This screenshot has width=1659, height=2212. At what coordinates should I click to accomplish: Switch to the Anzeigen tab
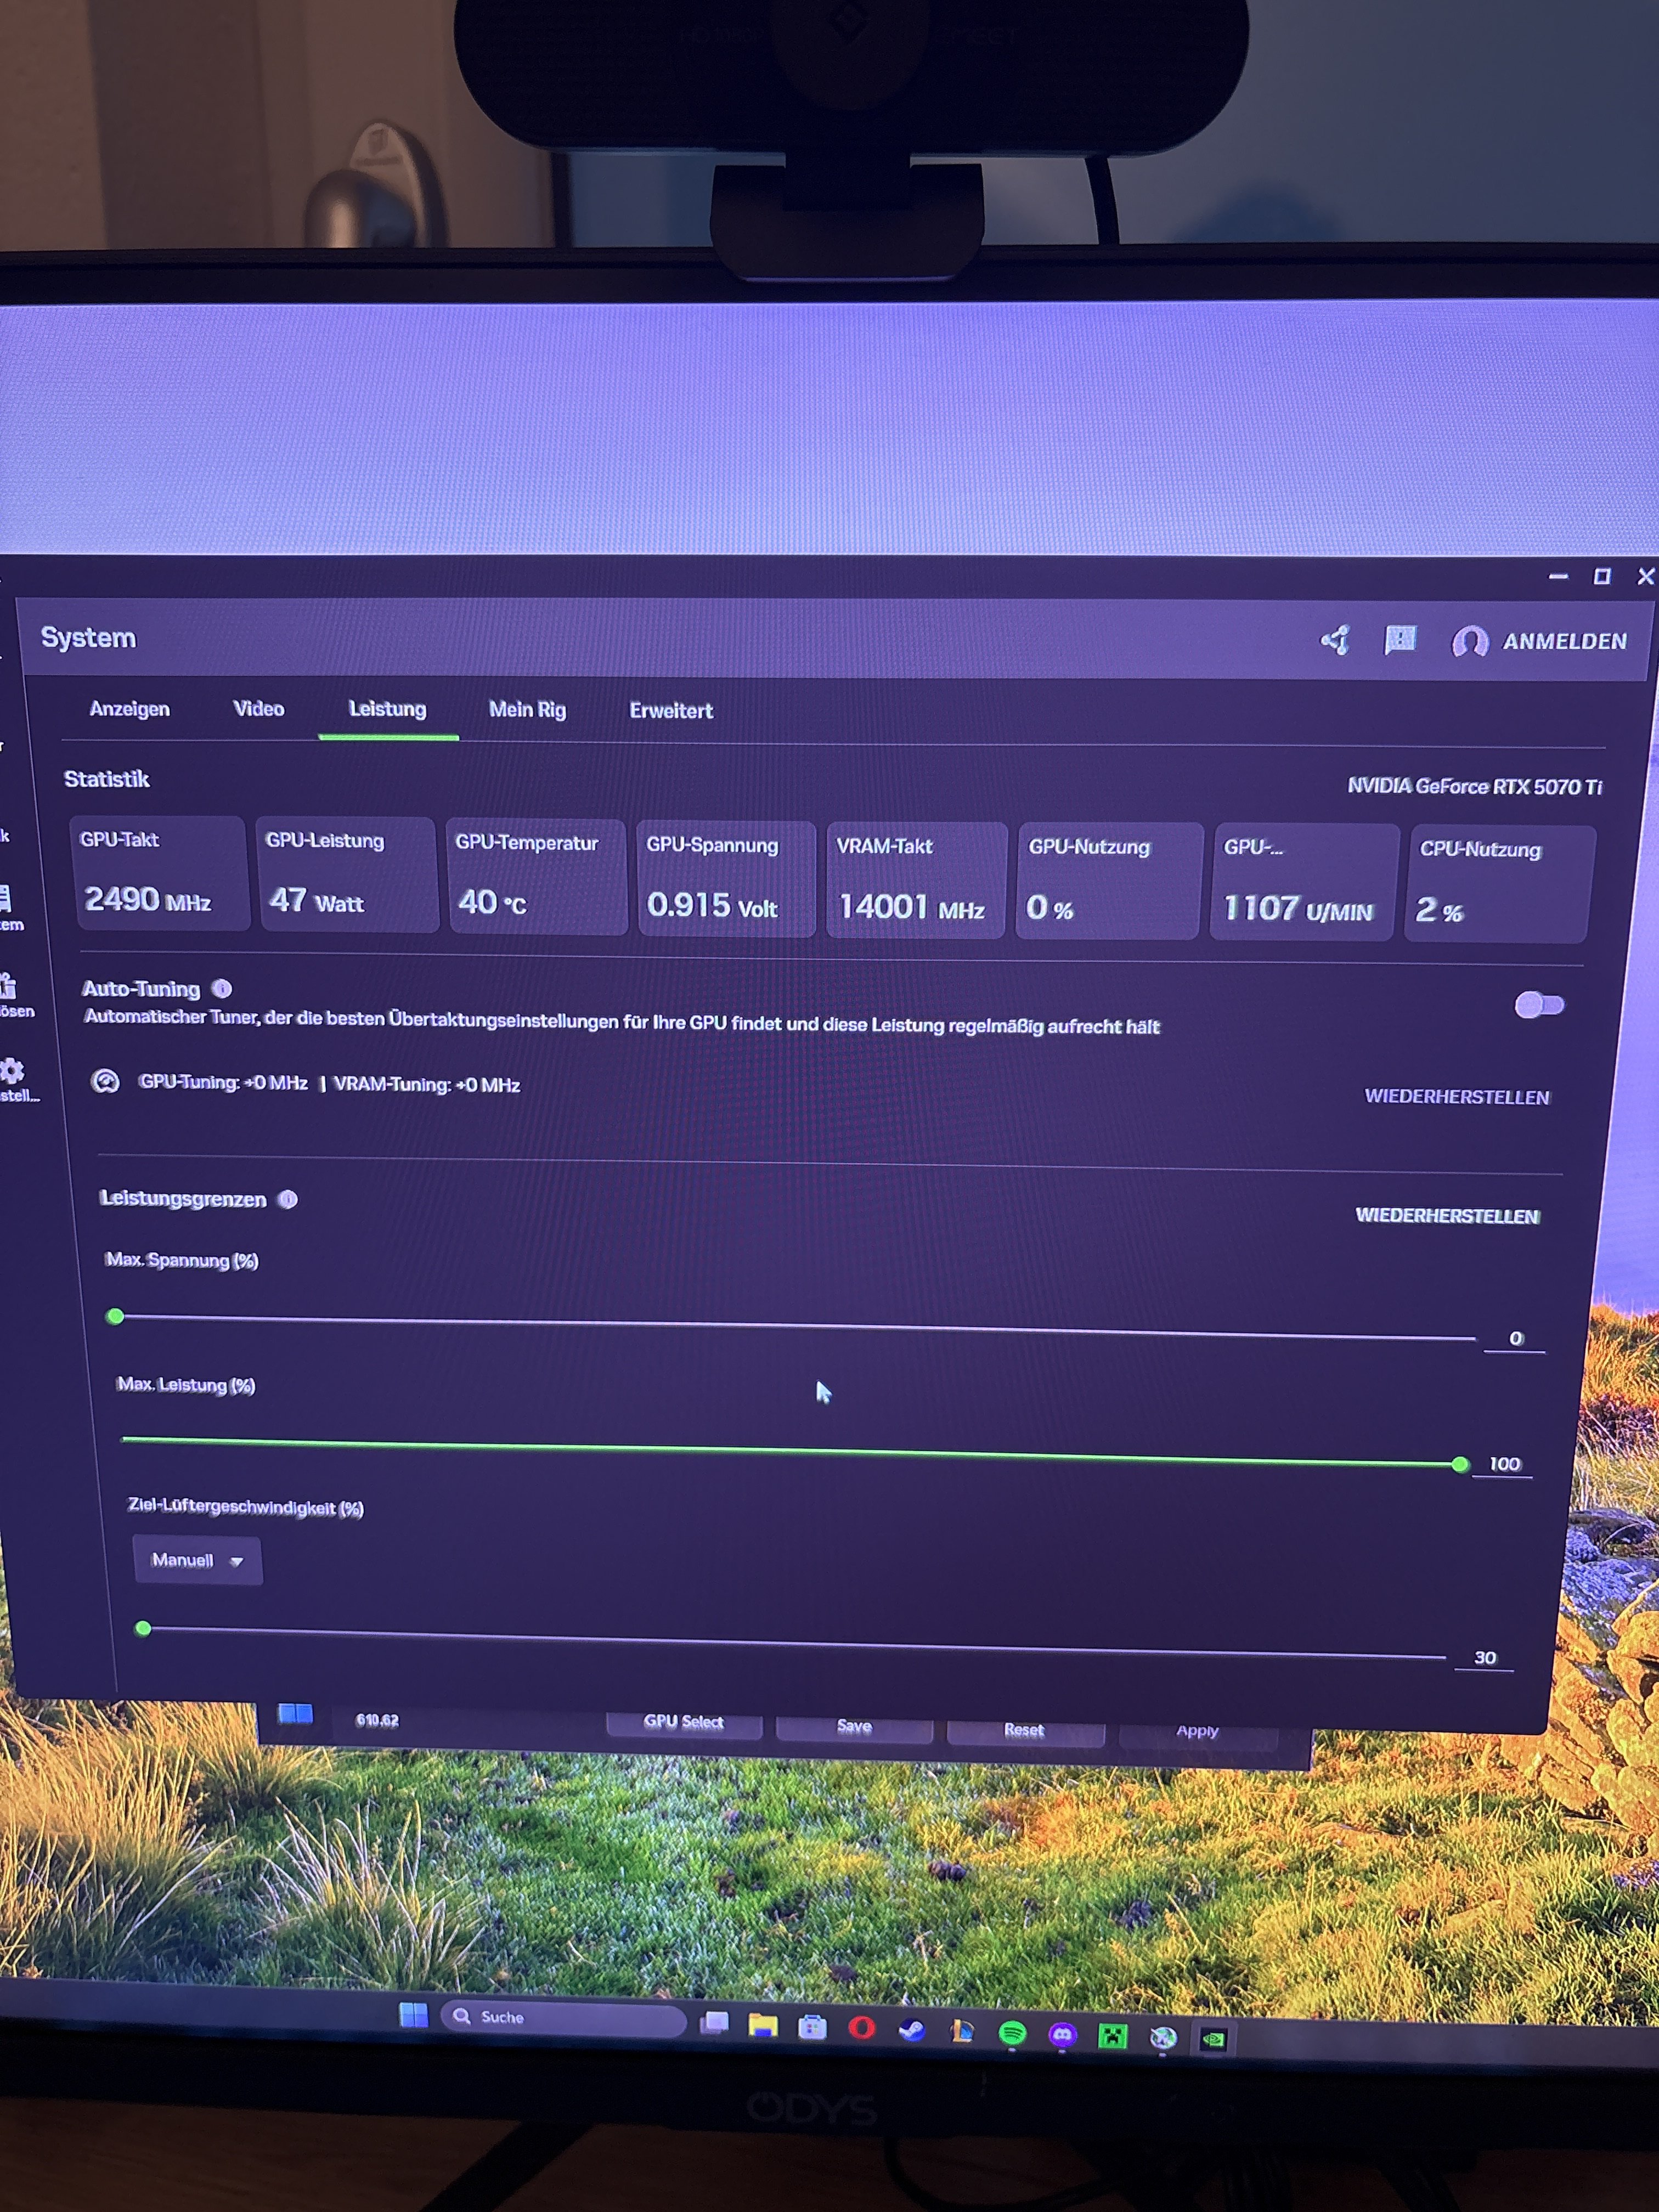pyautogui.click(x=129, y=709)
